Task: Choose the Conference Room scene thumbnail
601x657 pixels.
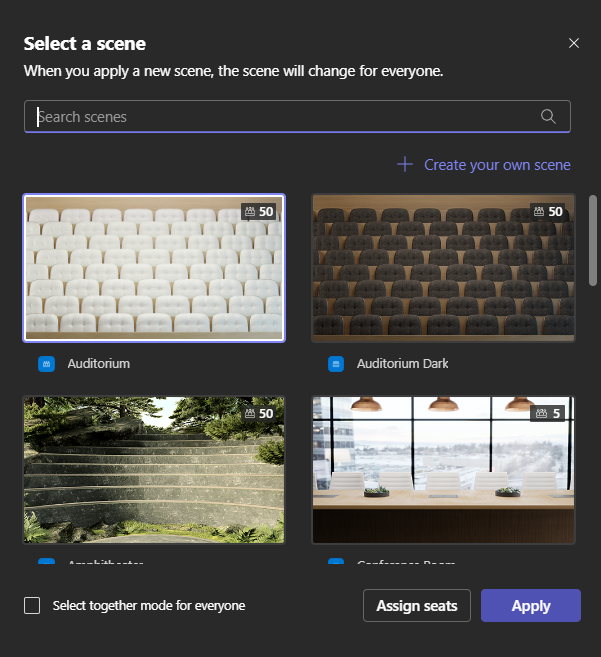Action: coord(443,470)
